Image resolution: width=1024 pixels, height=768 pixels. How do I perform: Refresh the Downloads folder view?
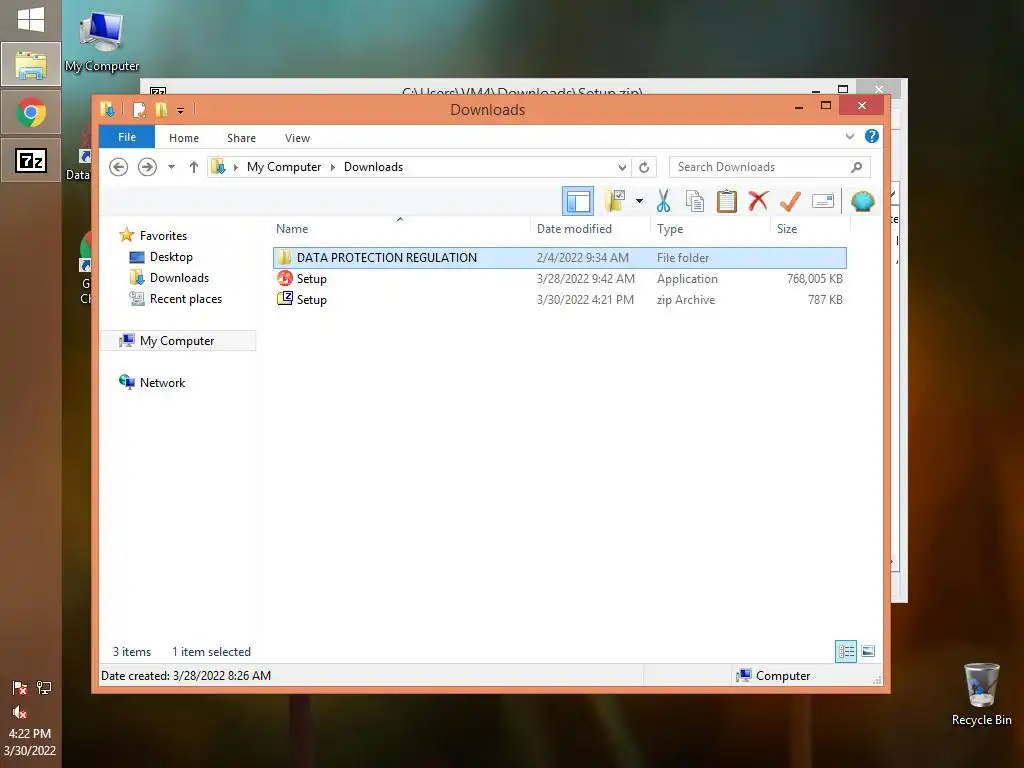[x=644, y=167]
